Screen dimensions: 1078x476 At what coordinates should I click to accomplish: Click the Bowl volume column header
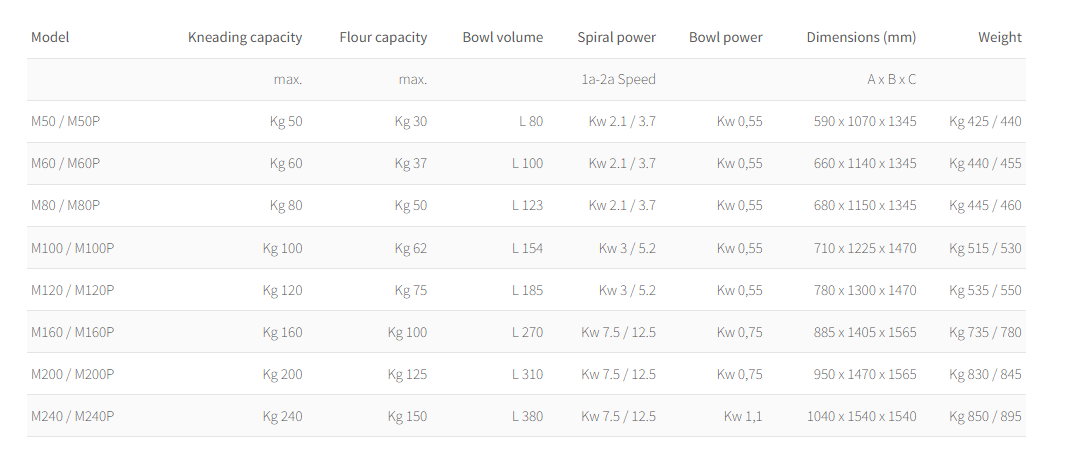tap(502, 38)
